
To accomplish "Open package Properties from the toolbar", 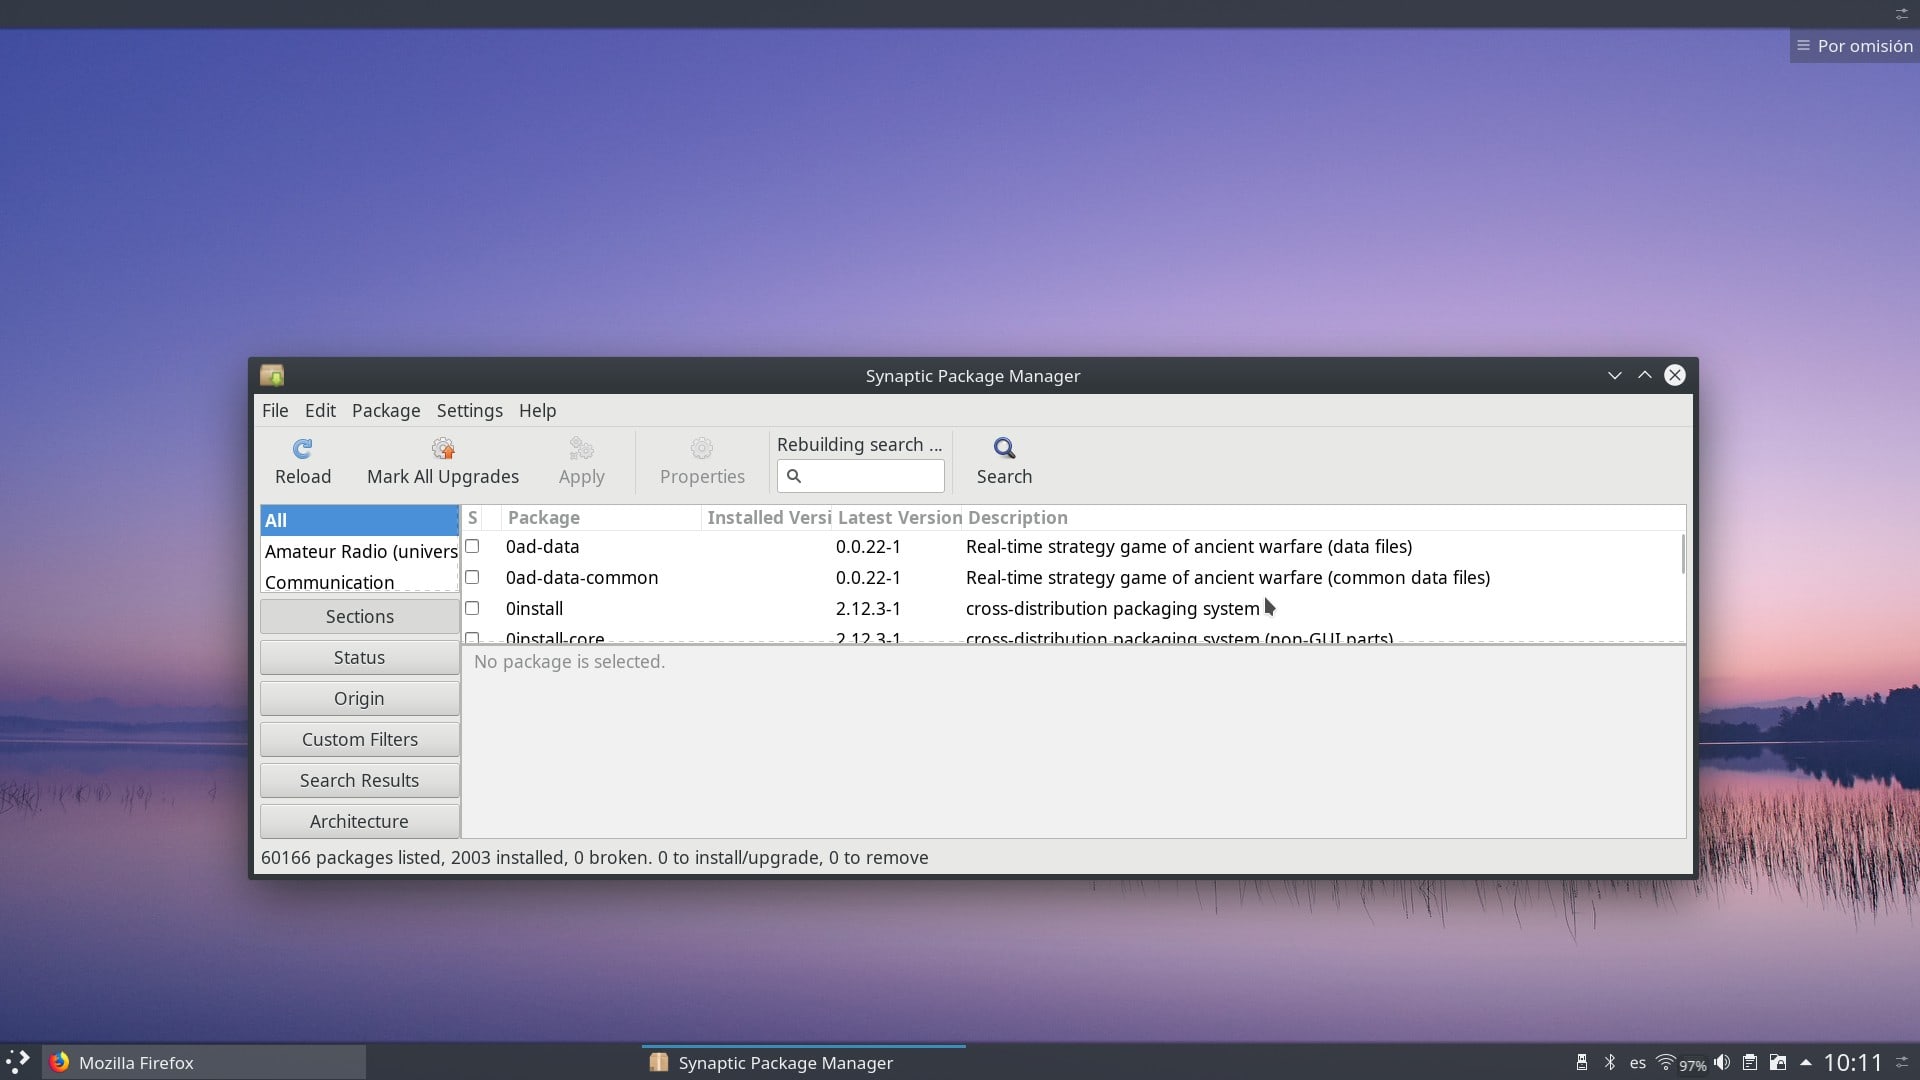I will click(702, 461).
